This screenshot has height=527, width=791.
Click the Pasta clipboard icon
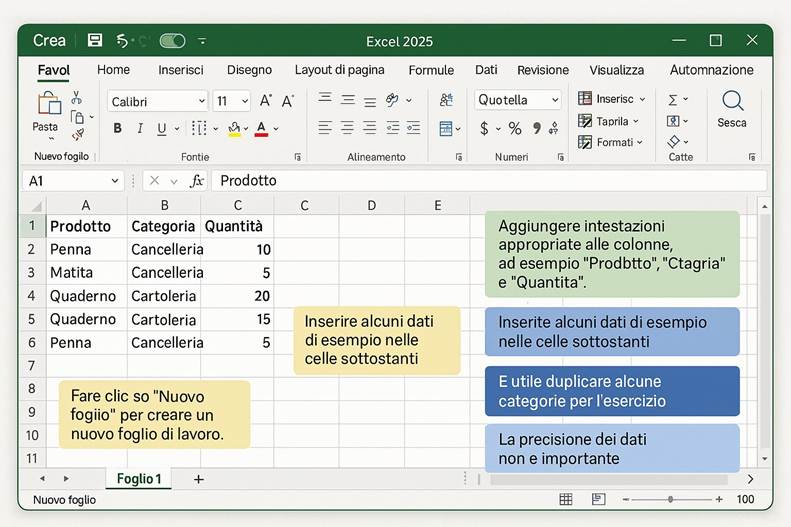pyautogui.click(x=47, y=104)
